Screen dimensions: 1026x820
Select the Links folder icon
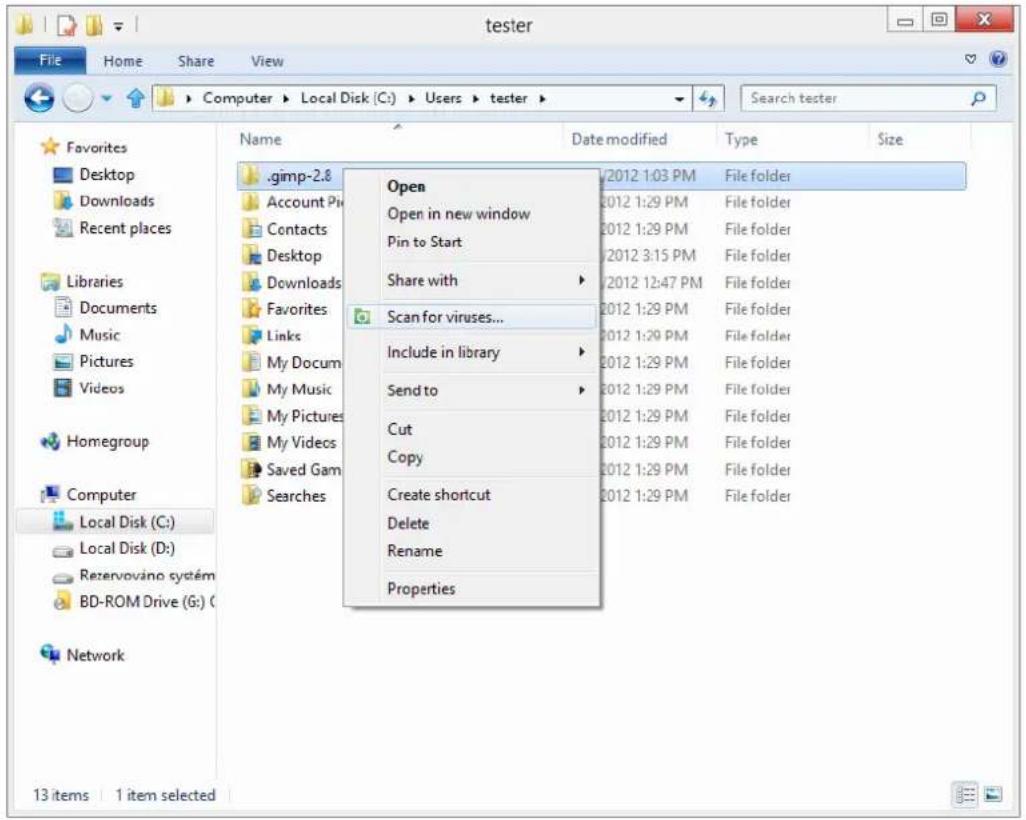[x=251, y=336]
